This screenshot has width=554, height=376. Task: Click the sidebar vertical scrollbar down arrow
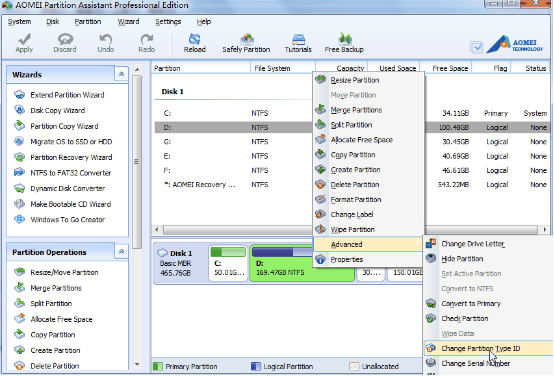pos(137,364)
